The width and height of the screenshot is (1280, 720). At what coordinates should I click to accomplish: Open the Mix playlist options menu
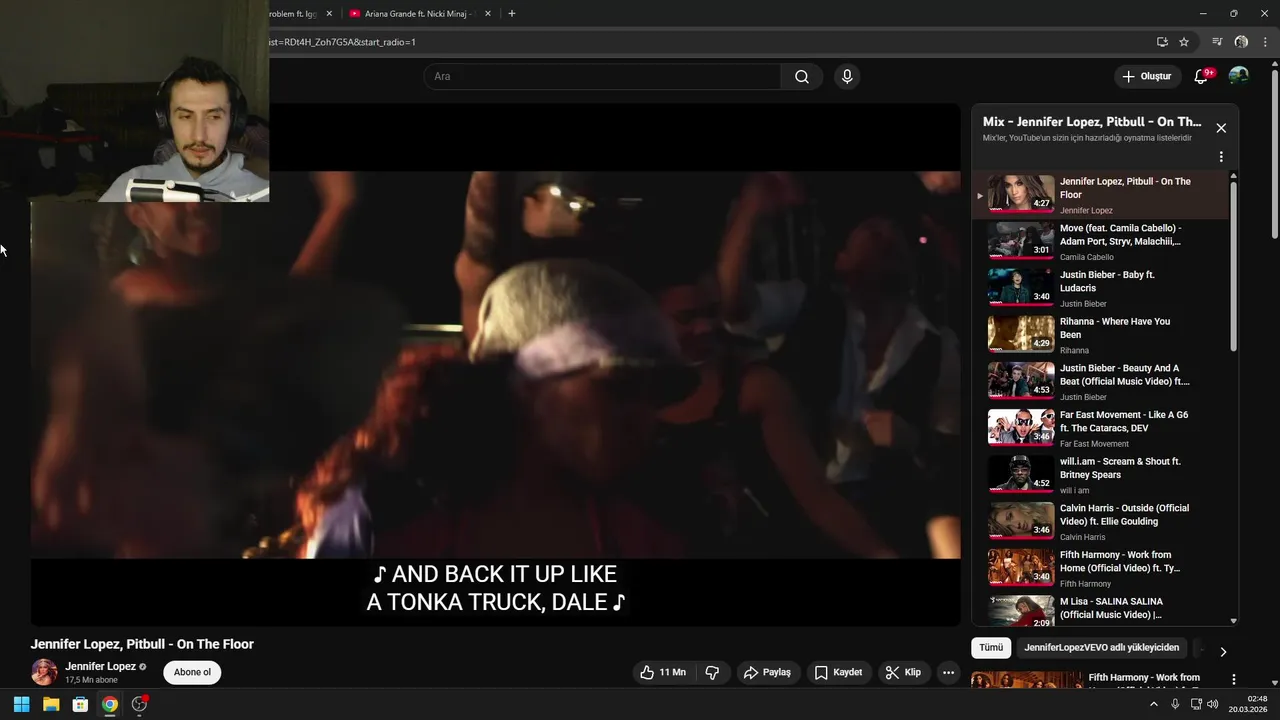pyautogui.click(x=1221, y=157)
